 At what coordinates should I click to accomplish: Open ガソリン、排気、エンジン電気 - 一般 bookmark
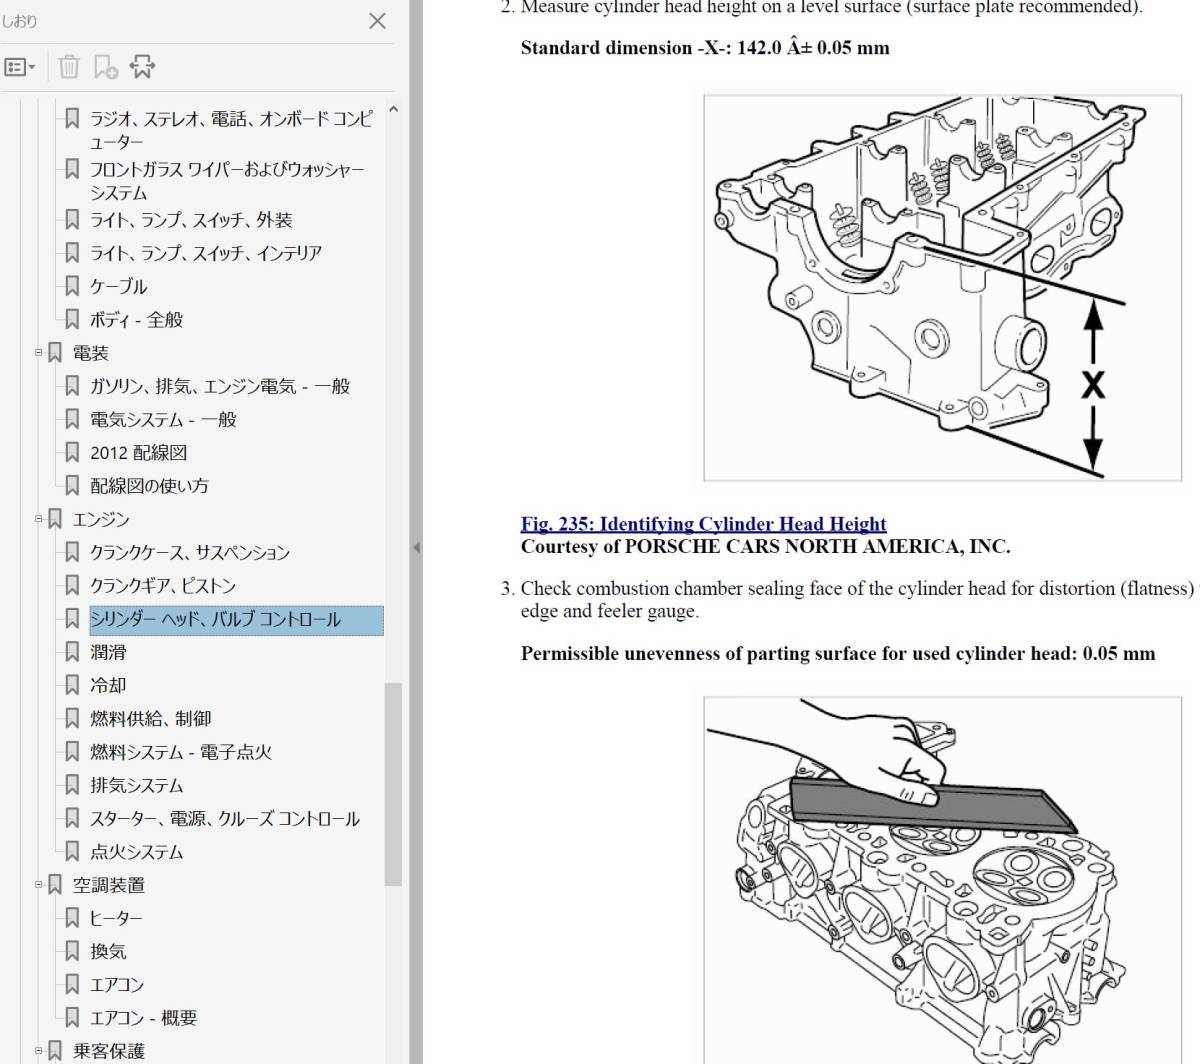click(220, 386)
